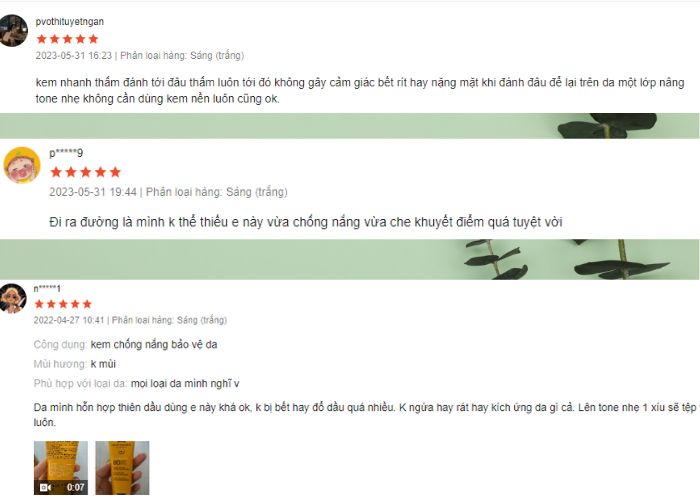The height and width of the screenshot is (500, 700).
Task: Open the pvothituyetngan username link
Action: 70,21
